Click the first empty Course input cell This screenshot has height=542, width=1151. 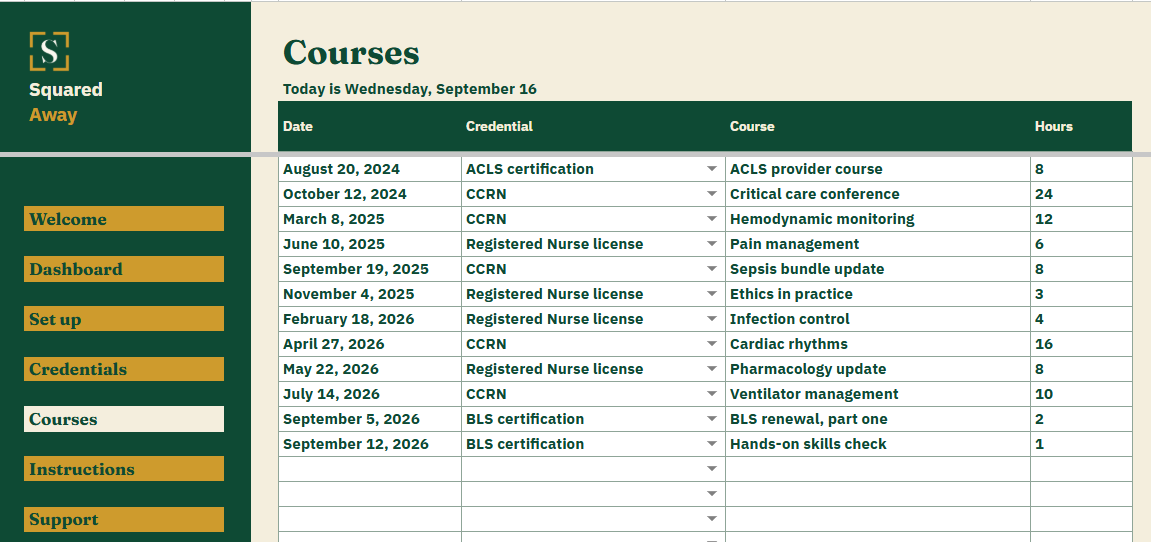pos(878,469)
